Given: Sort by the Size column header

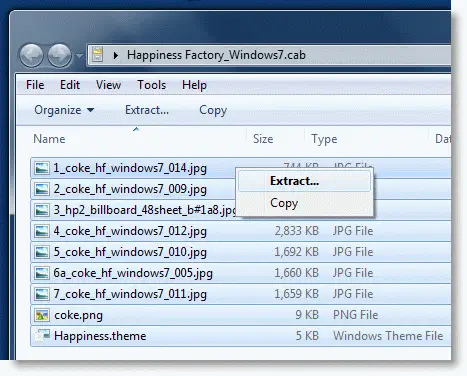Looking at the screenshot, I should click(263, 139).
